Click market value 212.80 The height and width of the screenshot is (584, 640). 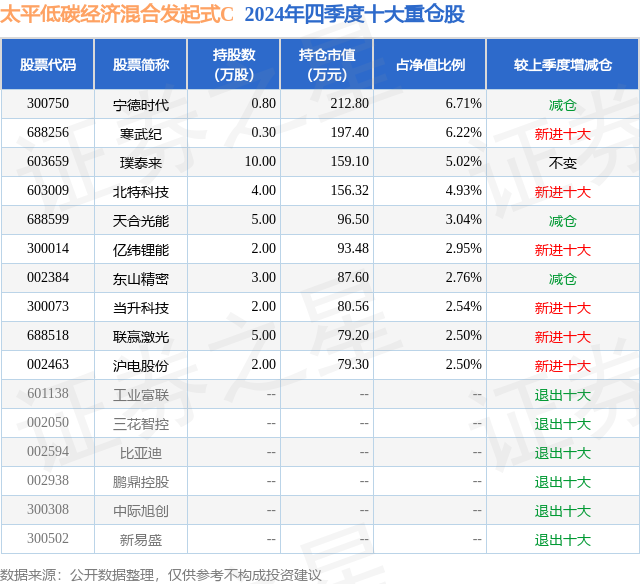349,103
